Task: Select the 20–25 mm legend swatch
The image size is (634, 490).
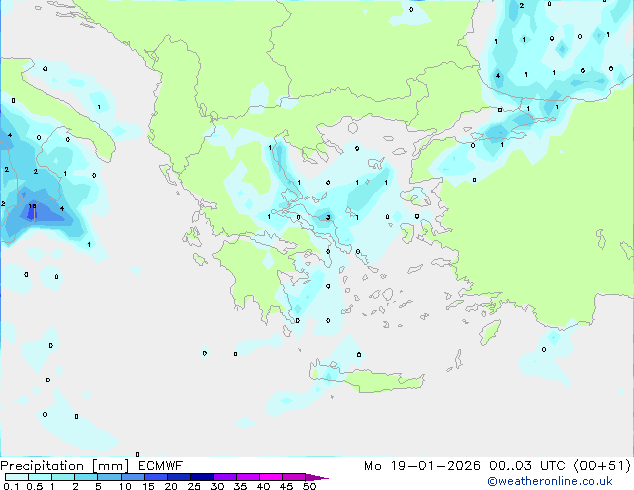Action: pos(179,477)
